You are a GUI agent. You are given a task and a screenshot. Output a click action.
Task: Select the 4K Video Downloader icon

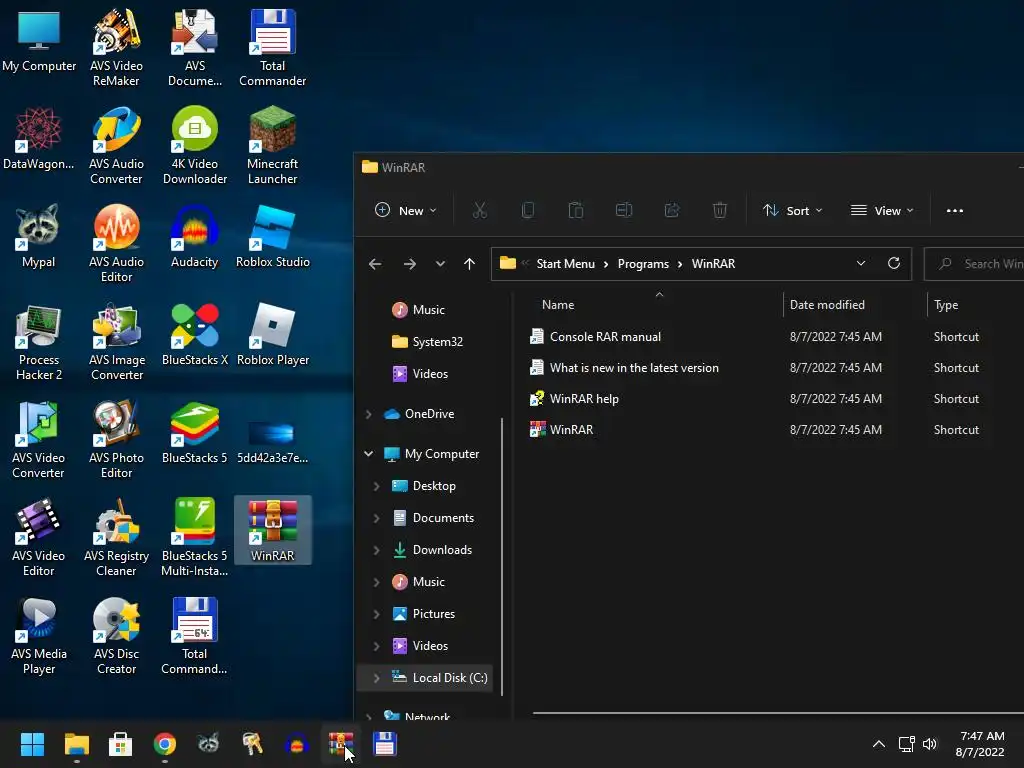(195, 146)
